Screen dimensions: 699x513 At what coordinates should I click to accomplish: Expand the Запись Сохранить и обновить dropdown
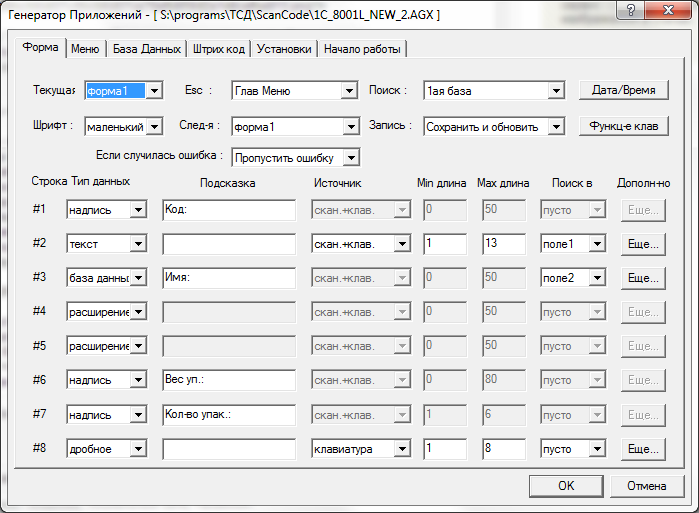(494, 127)
